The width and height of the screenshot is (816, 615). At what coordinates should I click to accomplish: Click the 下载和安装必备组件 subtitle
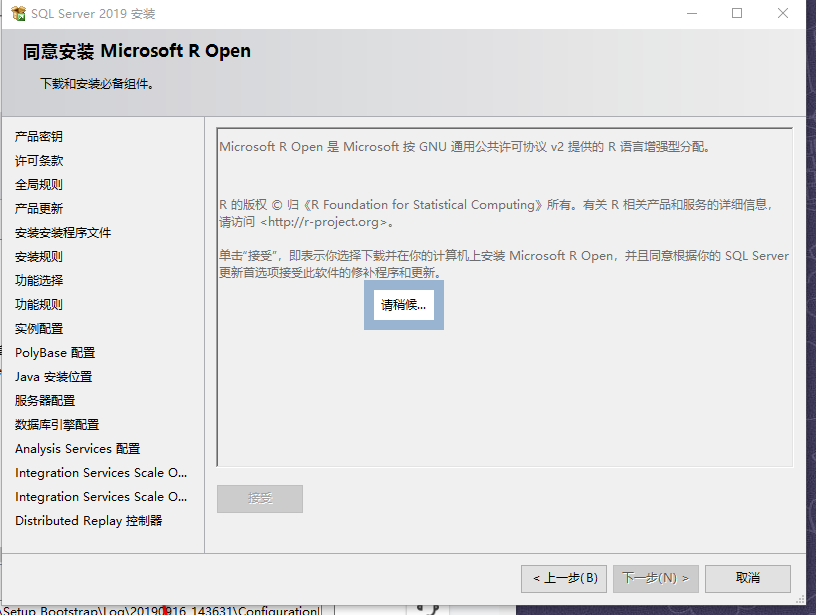pos(97,84)
